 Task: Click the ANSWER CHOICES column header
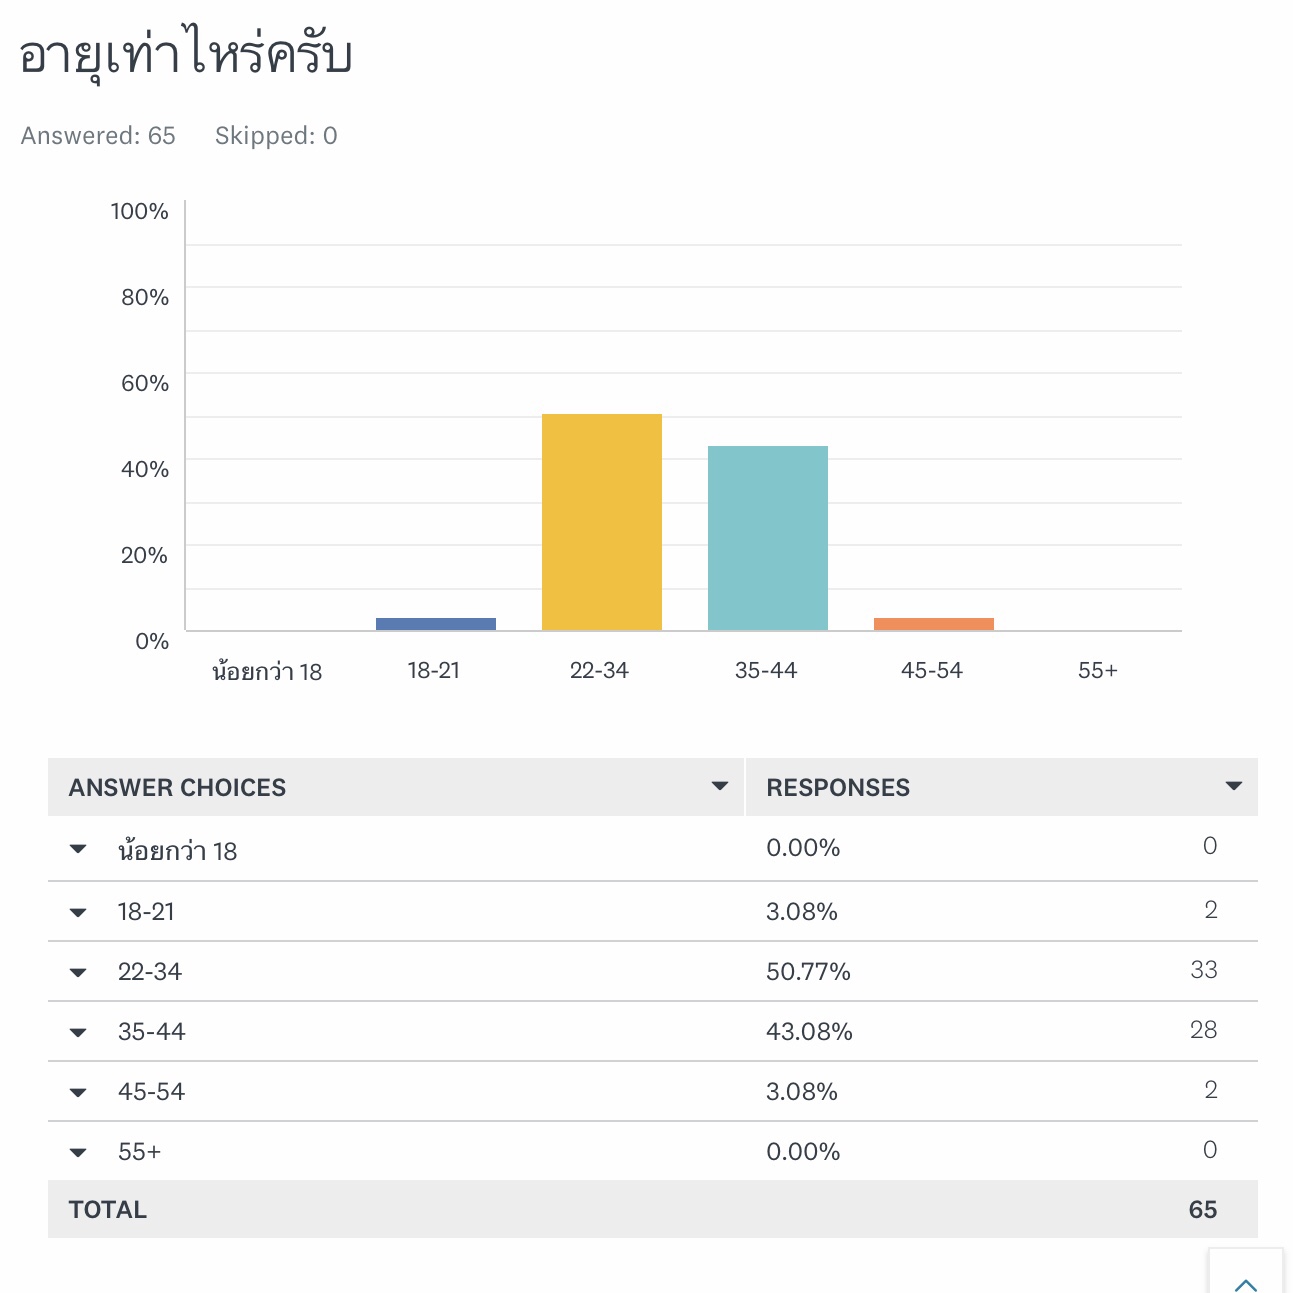(x=178, y=788)
